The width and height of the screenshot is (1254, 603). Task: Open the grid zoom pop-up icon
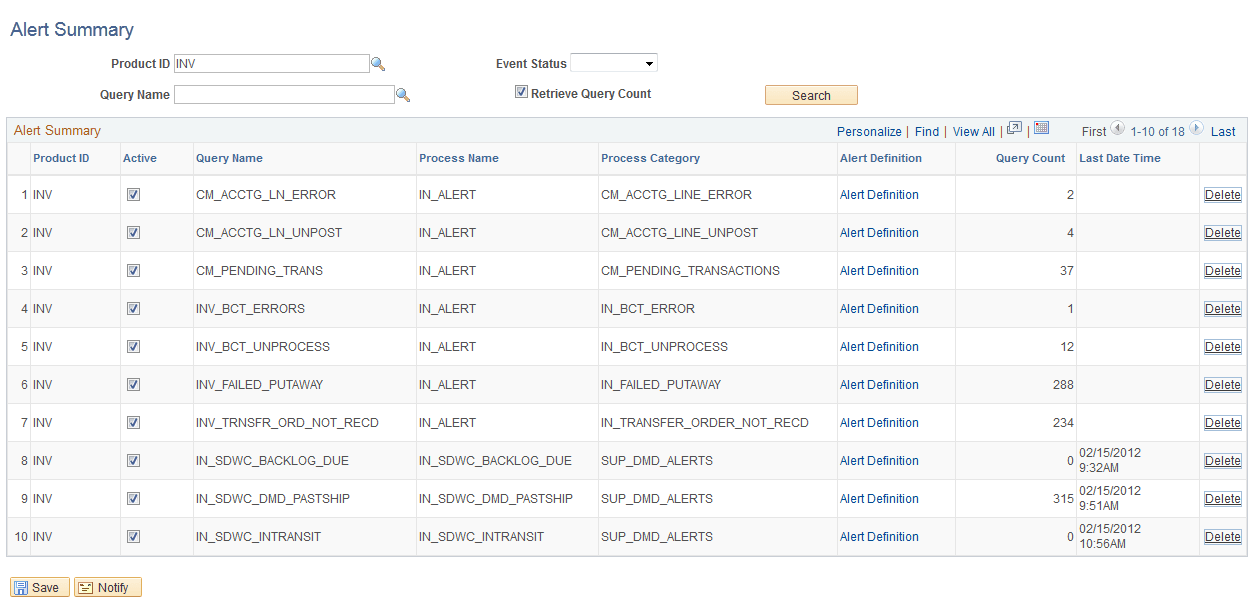pyautogui.click(x=1013, y=130)
